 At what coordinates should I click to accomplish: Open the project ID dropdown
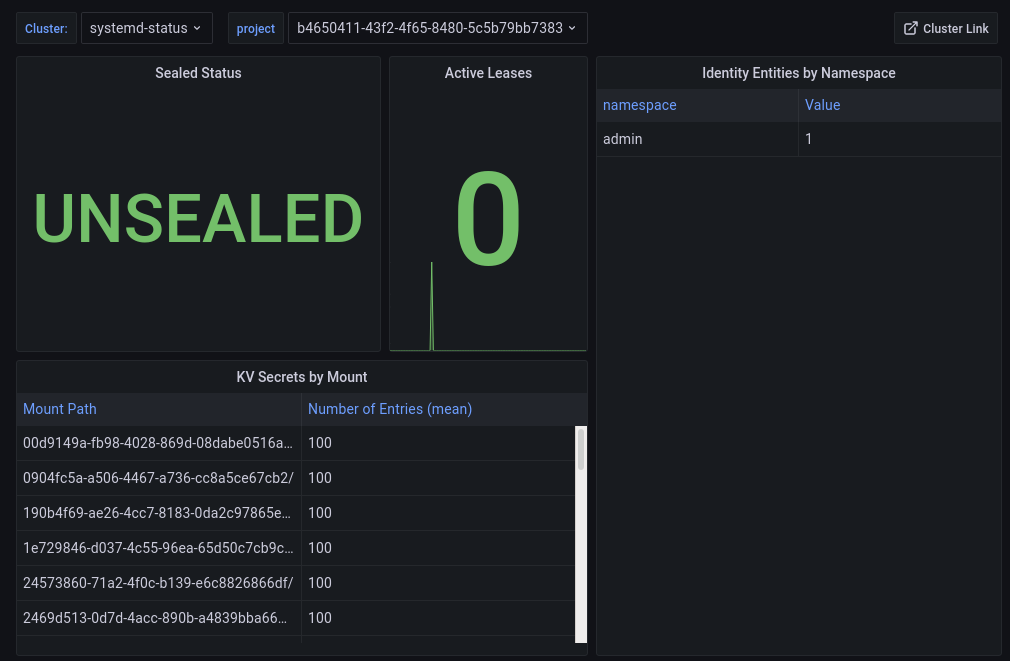pyautogui.click(x=437, y=28)
